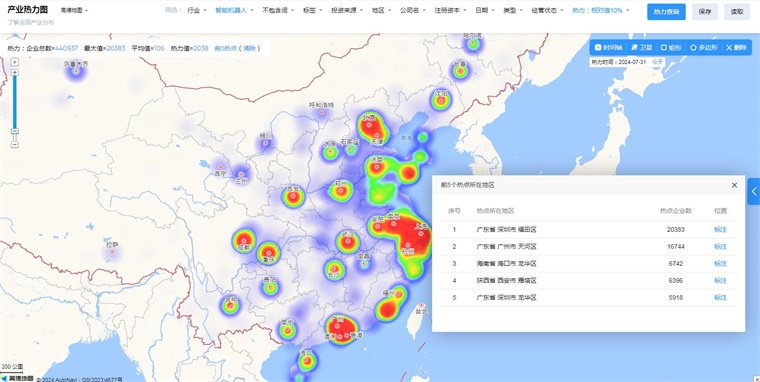The height and width of the screenshot is (382, 760).
Task: Select the 多边形 polygon drawing tool
Action: point(704,48)
